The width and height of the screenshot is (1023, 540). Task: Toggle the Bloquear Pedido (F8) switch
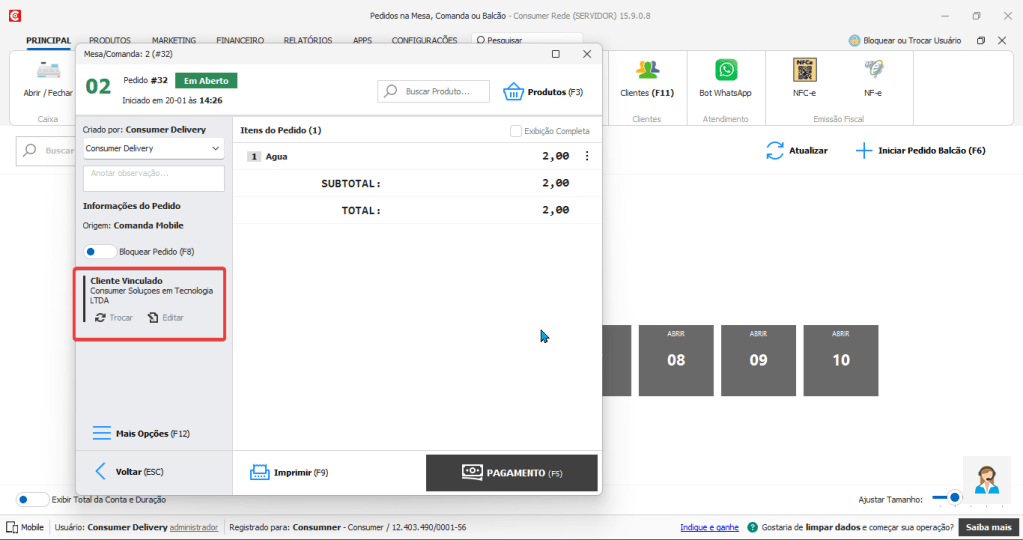tap(99, 252)
